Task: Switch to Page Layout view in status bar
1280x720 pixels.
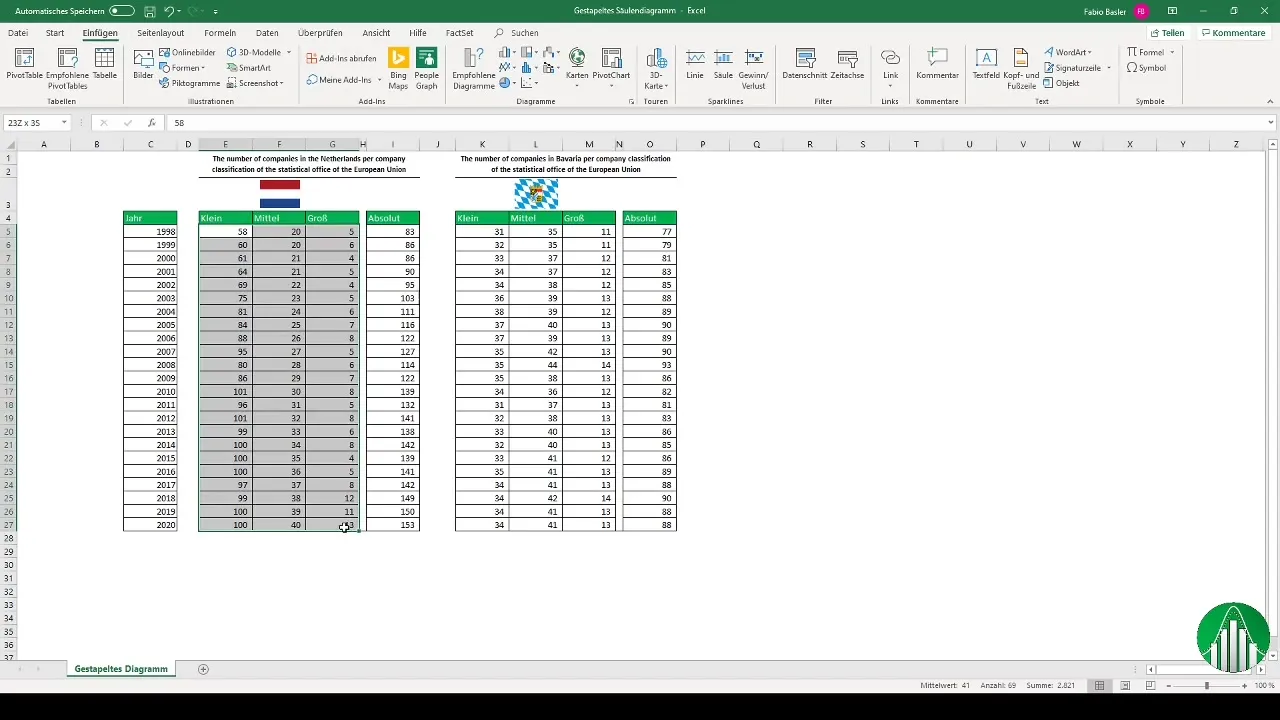Action: (x=1125, y=686)
